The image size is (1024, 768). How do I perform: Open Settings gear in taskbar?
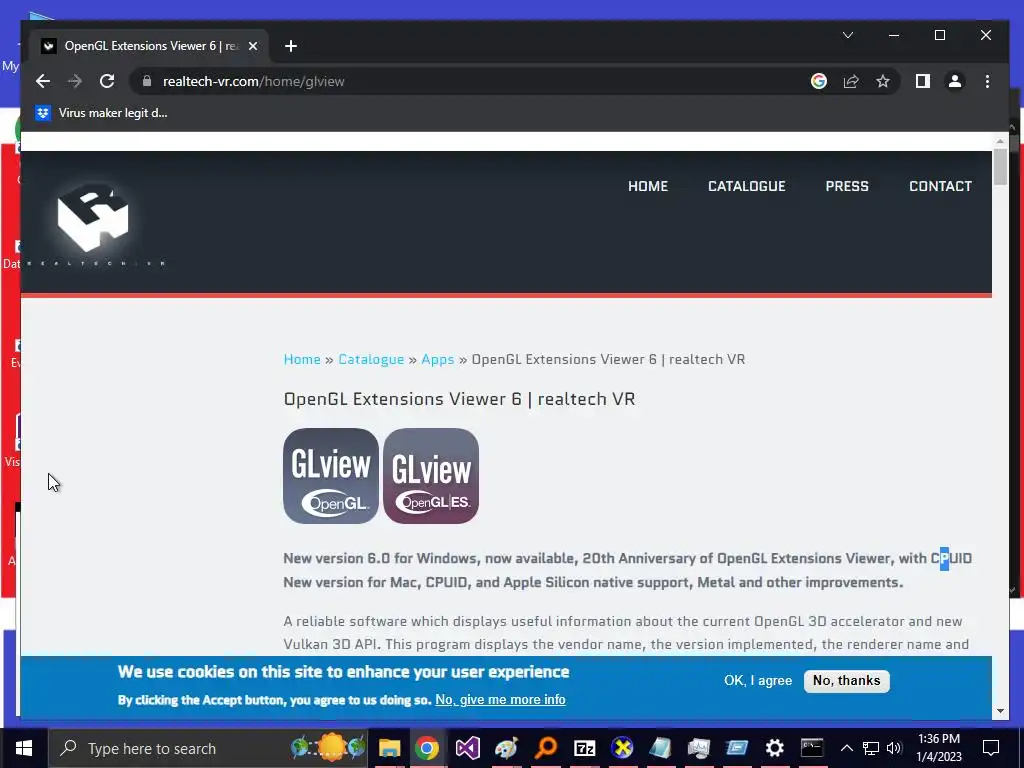775,748
